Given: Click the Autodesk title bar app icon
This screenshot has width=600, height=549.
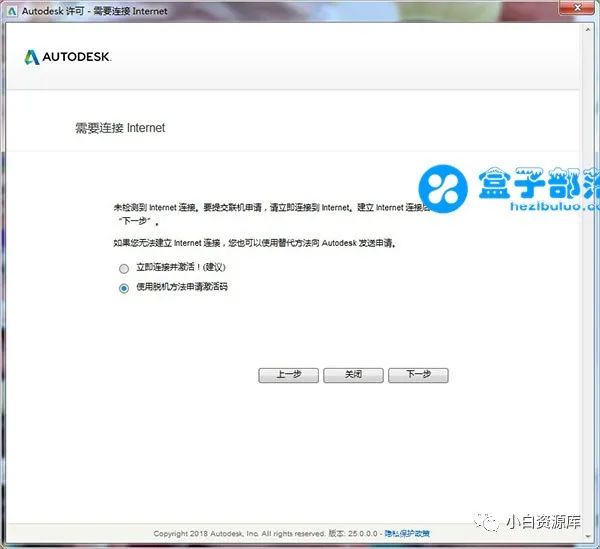Looking at the screenshot, I should tap(12, 11).
